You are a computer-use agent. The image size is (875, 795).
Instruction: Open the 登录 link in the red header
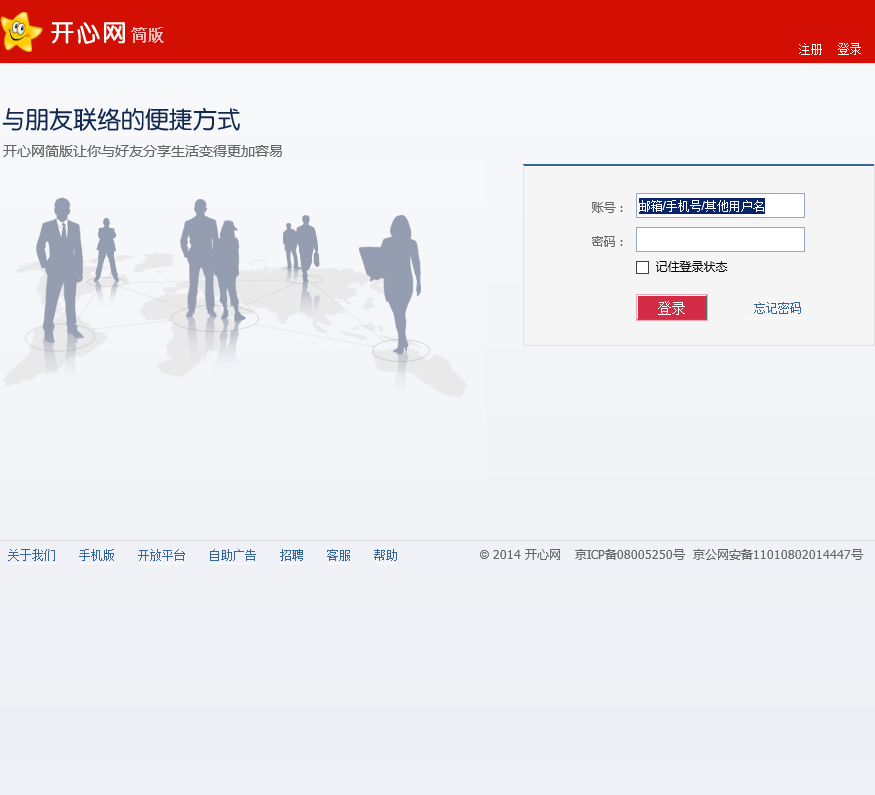849,50
